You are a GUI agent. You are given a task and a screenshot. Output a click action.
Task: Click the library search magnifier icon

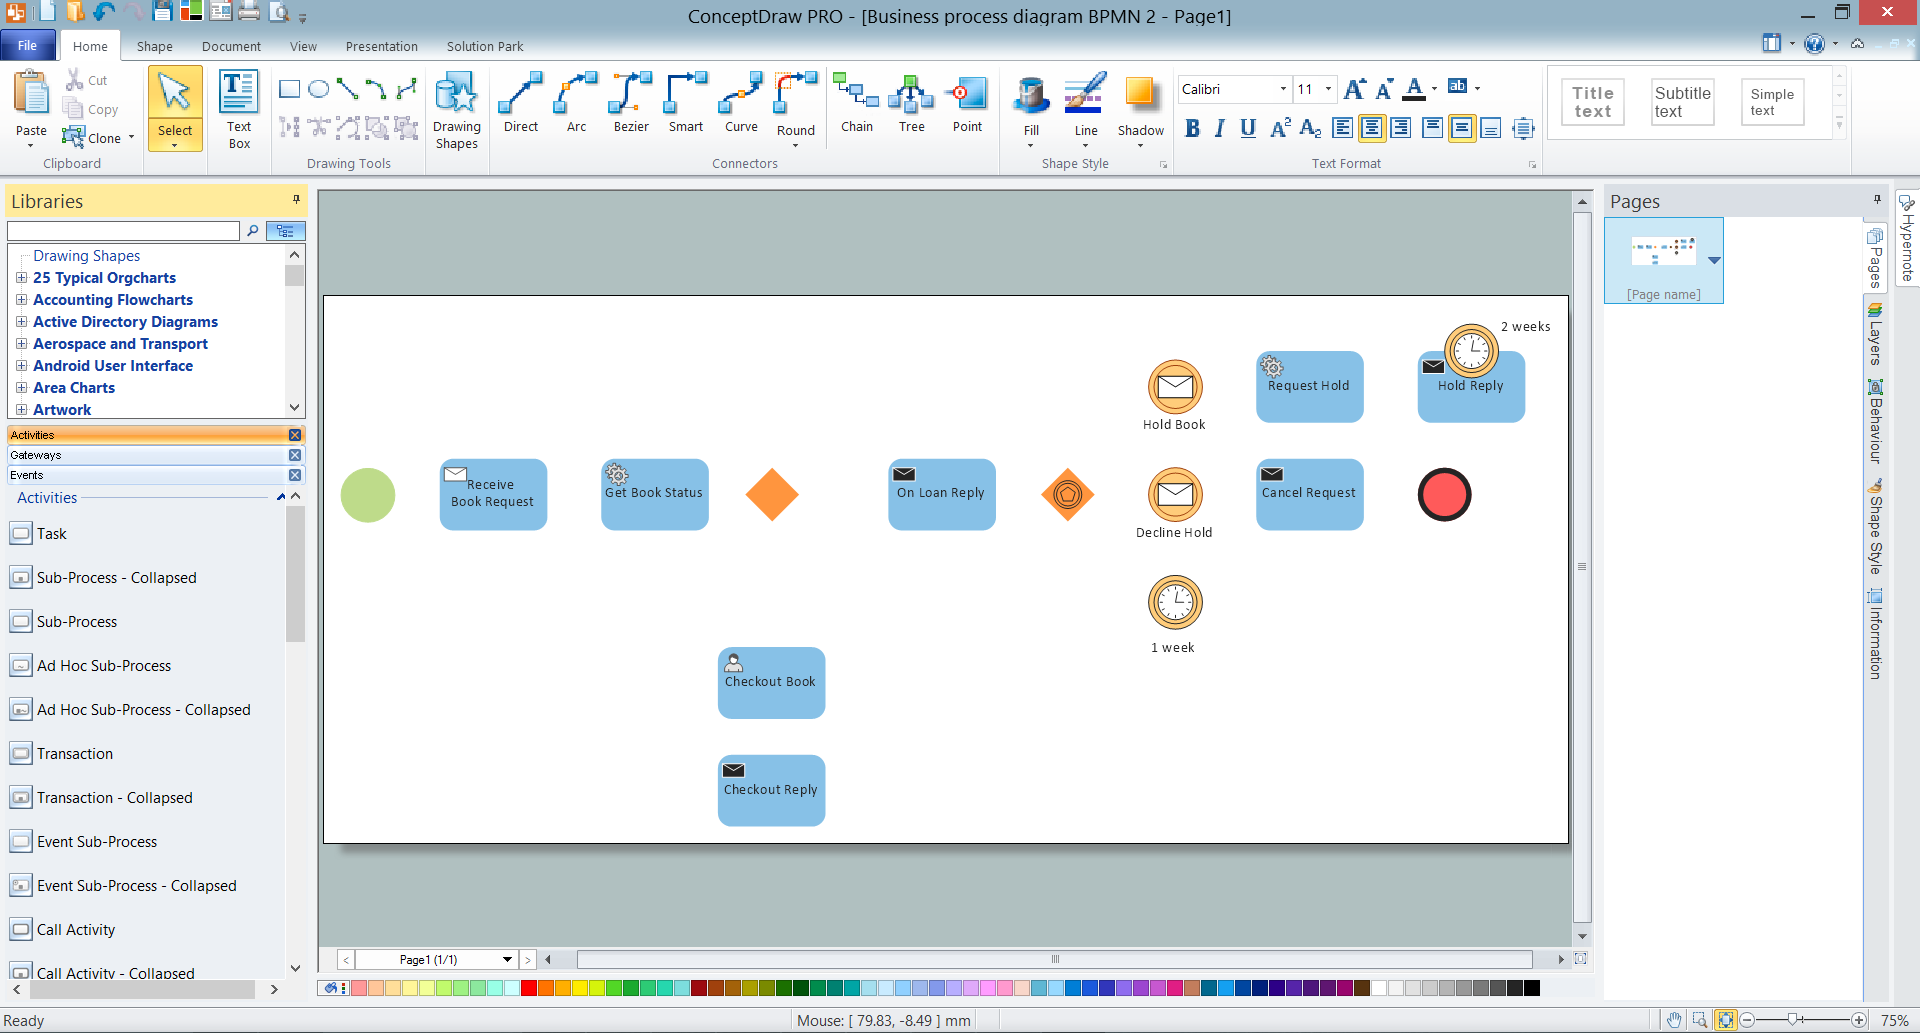click(x=253, y=231)
